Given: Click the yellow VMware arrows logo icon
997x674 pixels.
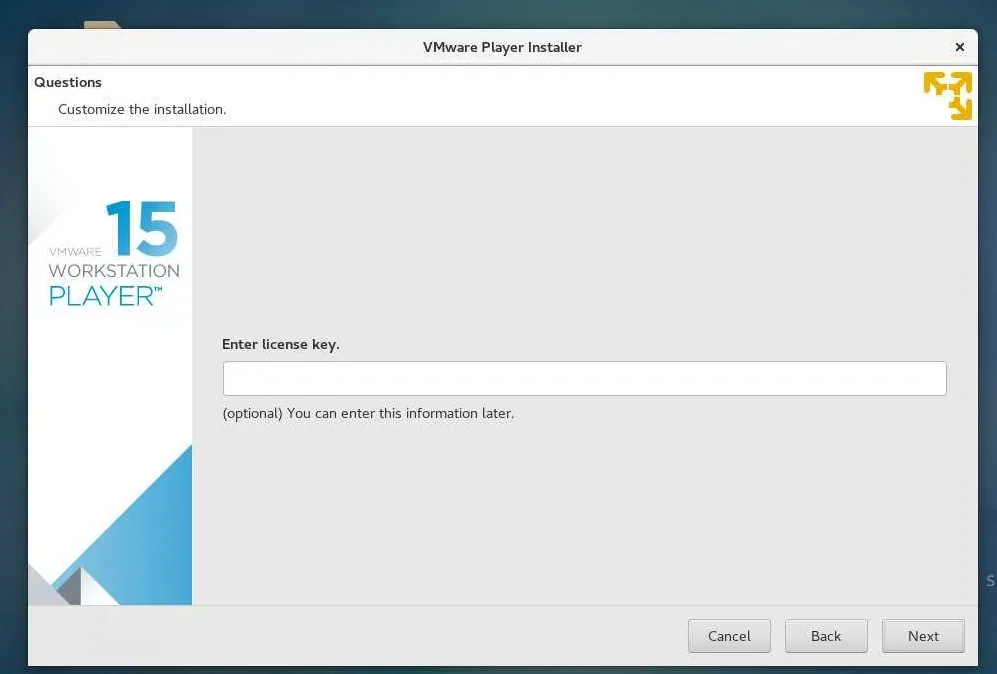Looking at the screenshot, I should click(948, 95).
